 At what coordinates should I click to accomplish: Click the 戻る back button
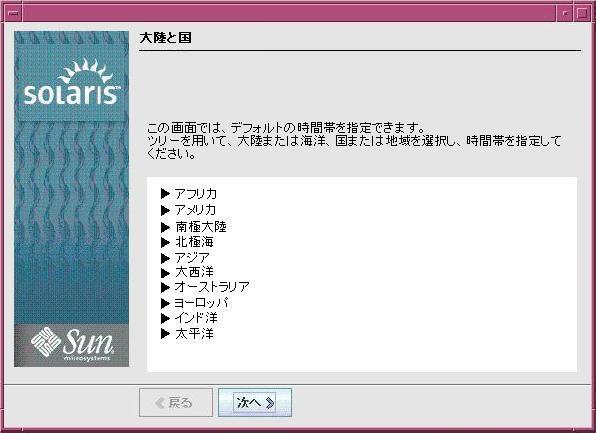click(x=176, y=403)
